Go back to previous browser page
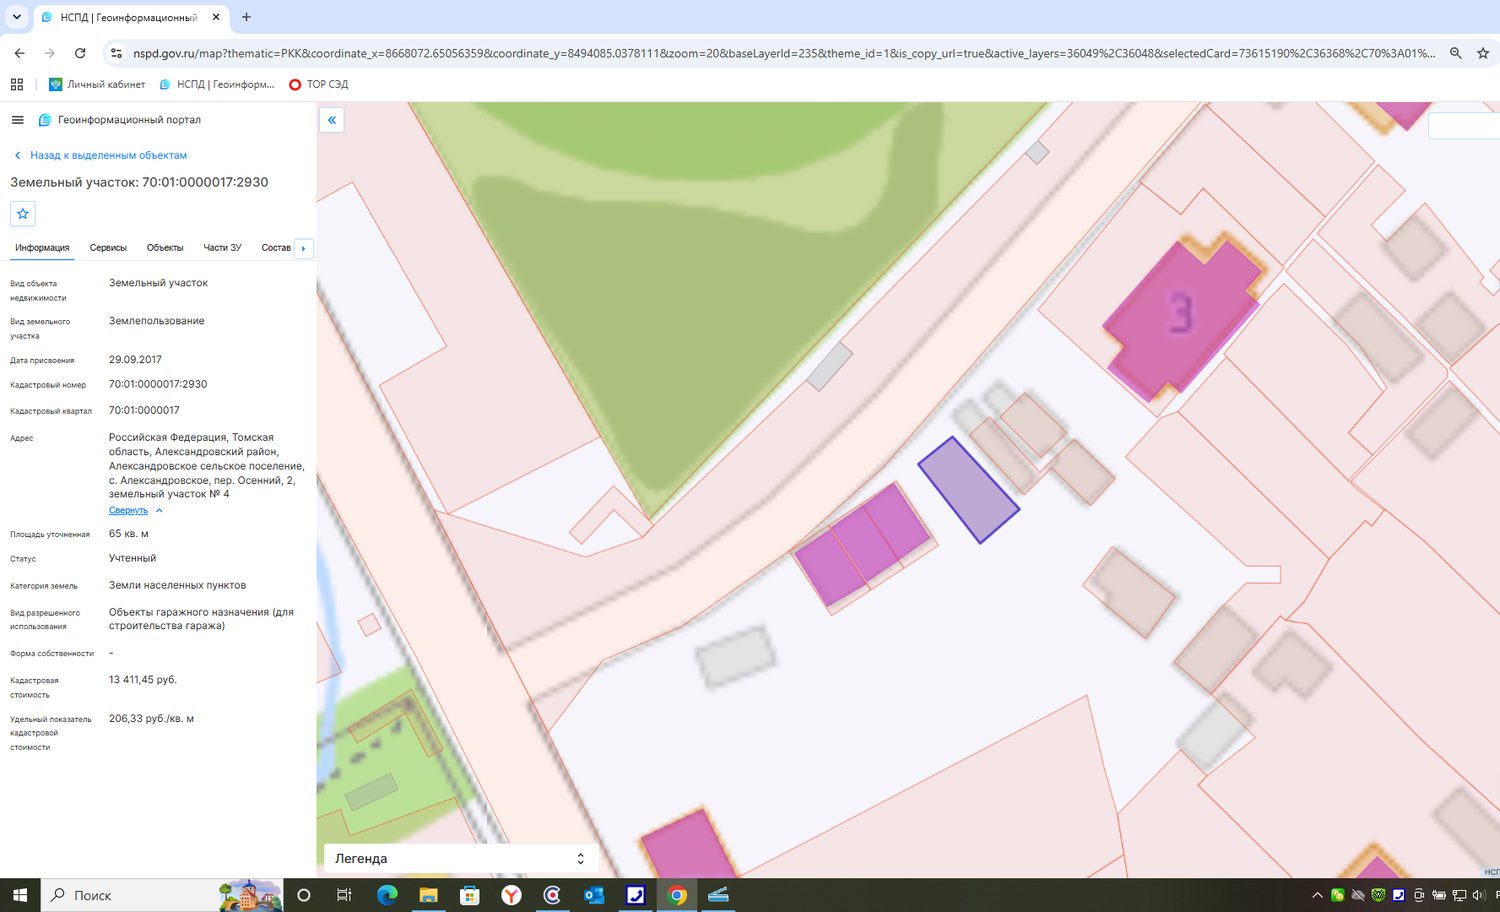Viewport: 1500px width, 912px height. tap(19, 53)
